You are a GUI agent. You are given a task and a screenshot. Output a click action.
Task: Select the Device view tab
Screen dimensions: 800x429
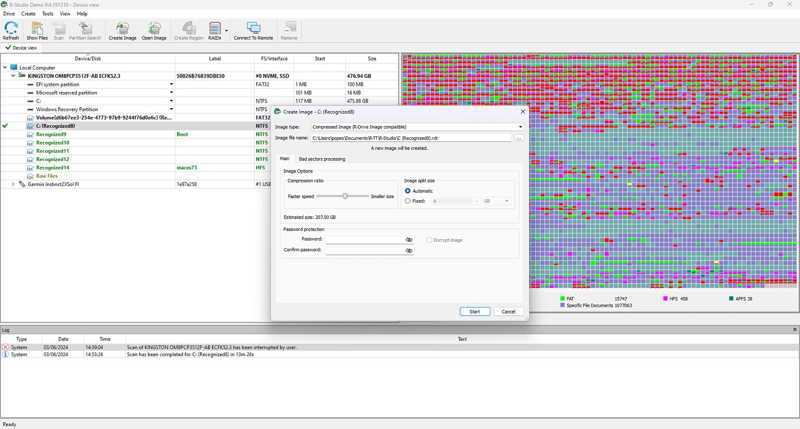[x=21, y=47]
